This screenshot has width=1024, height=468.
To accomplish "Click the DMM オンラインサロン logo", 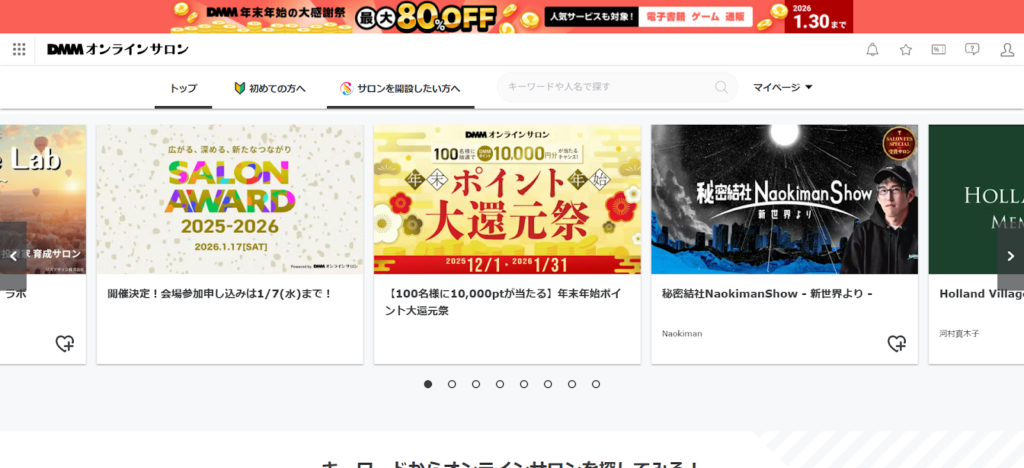I will [x=117, y=49].
